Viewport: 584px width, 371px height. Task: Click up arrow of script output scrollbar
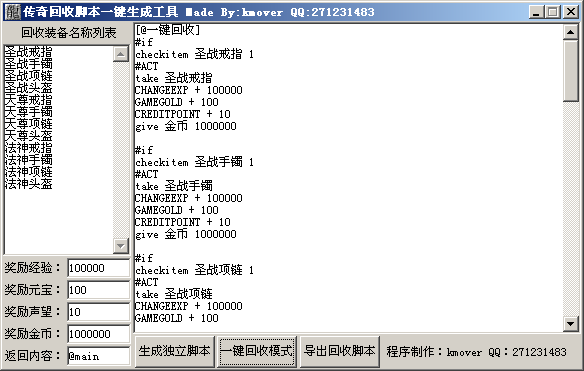(x=571, y=32)
